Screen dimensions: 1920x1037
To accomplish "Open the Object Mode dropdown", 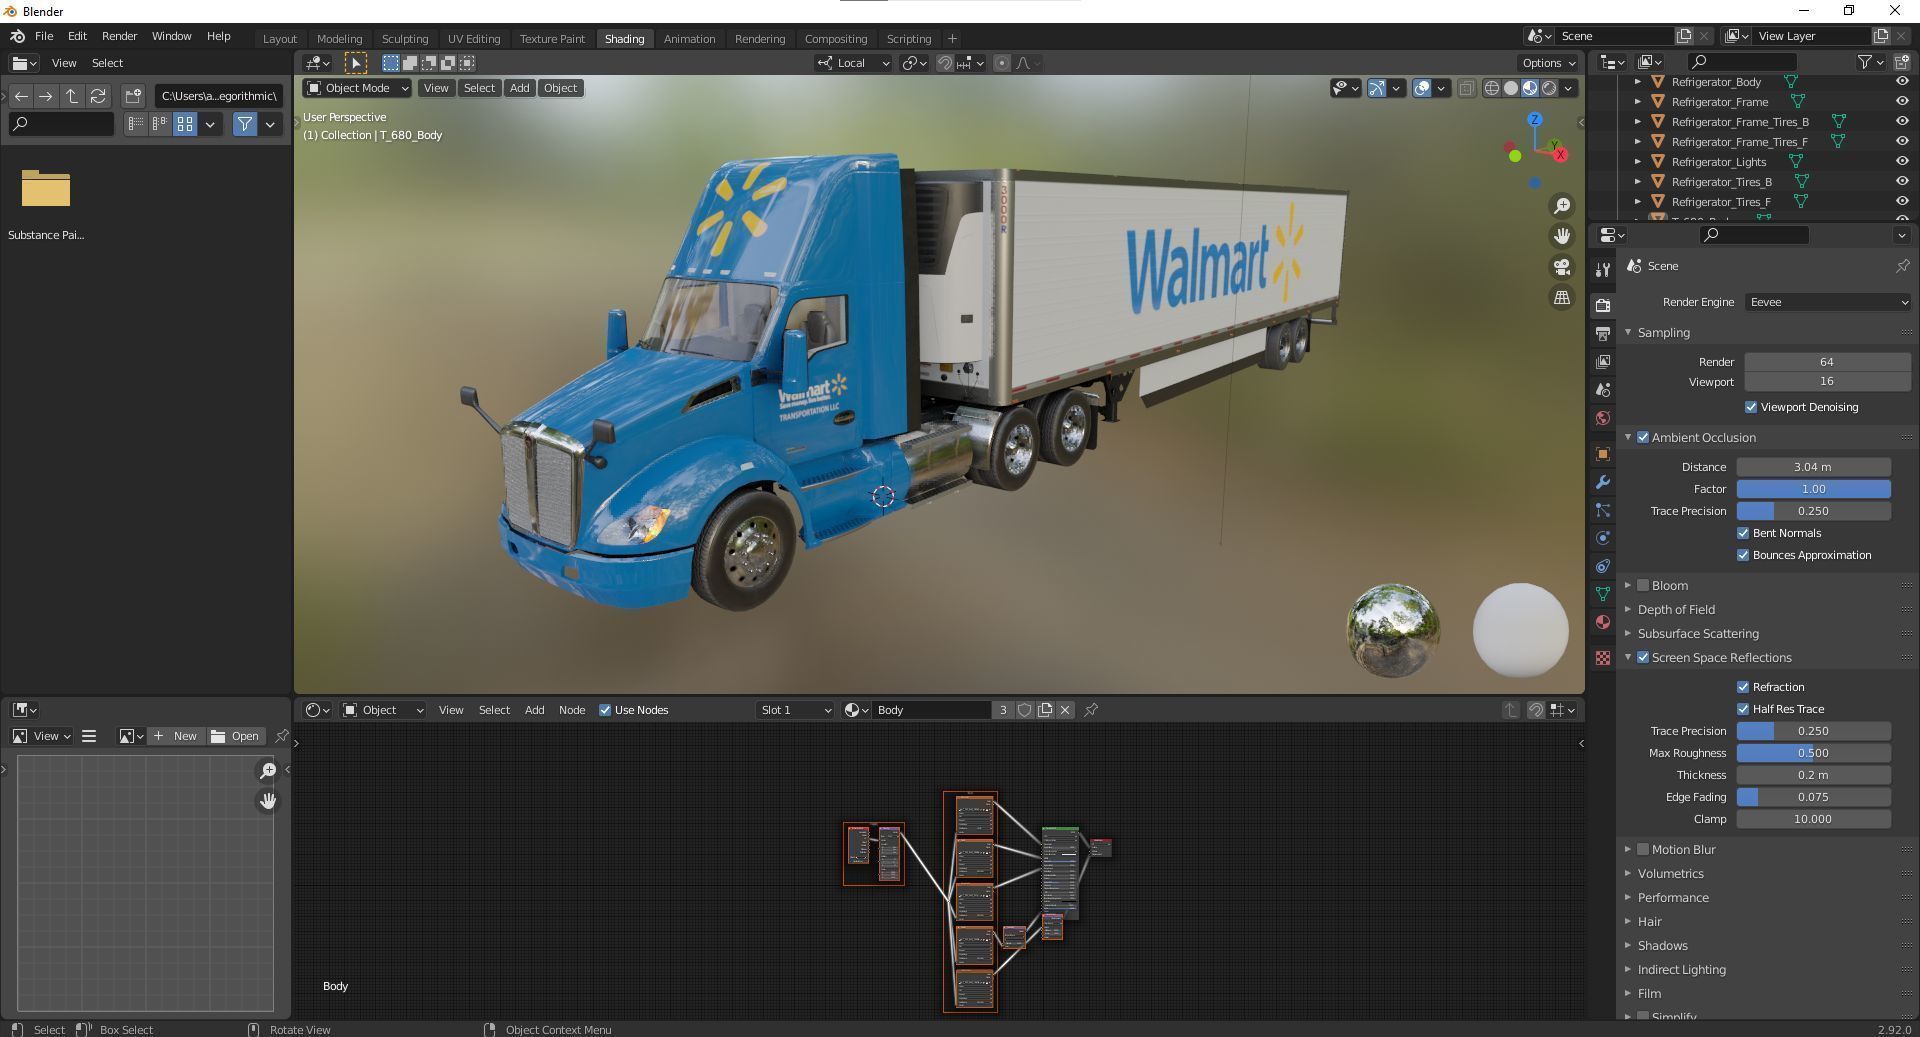I will pyautogui.click(x=357, y=88).
